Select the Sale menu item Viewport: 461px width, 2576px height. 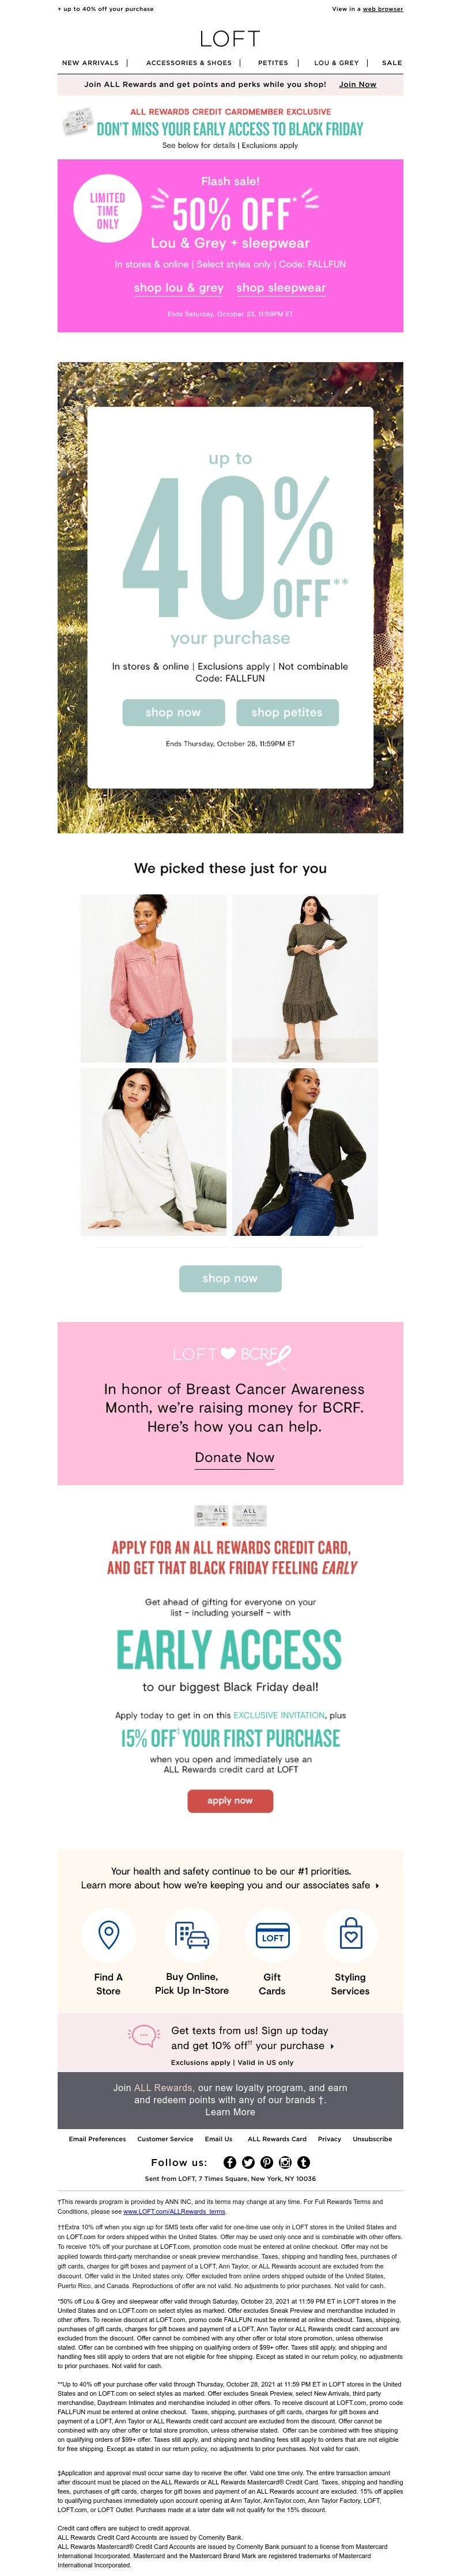(x=392, y=62)
